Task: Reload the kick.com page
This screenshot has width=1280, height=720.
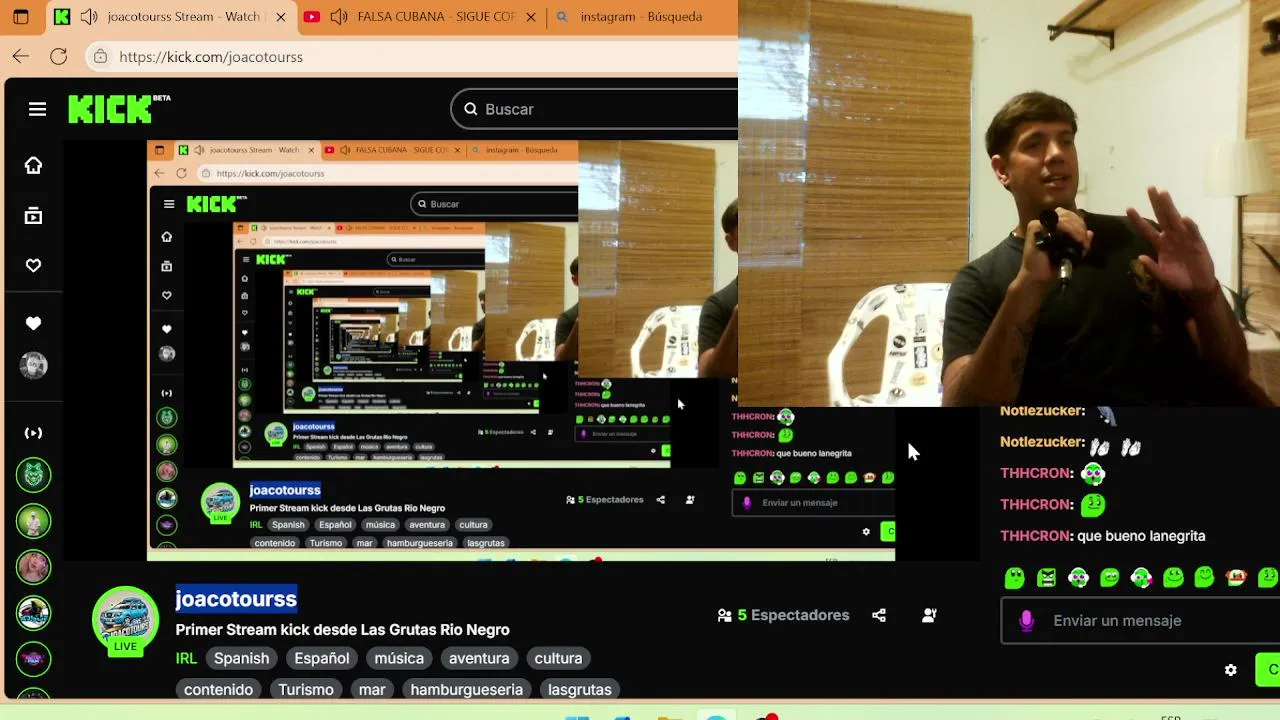Action: pyautogui.click(x=59, y=57)
